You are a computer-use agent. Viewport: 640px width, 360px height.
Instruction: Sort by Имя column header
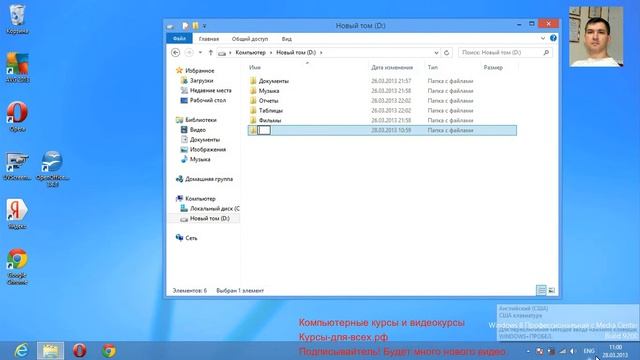(x=255, y=67)
